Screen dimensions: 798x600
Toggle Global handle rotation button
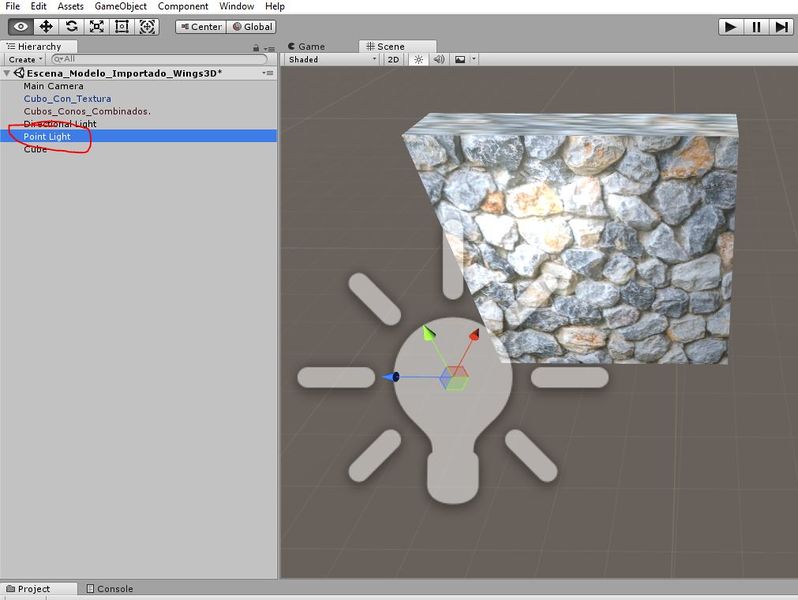tap(251, 27)
